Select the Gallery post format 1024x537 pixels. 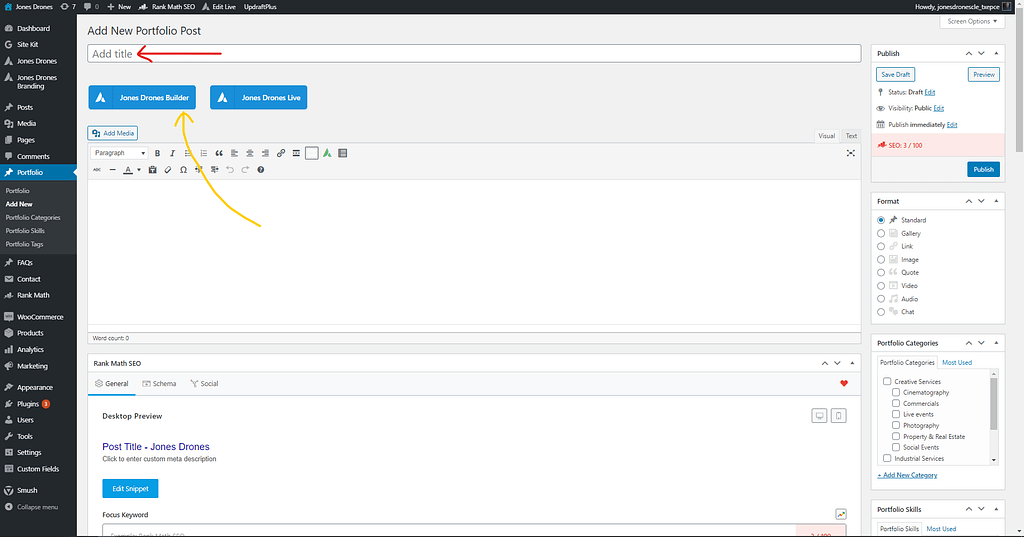point(881,233)
